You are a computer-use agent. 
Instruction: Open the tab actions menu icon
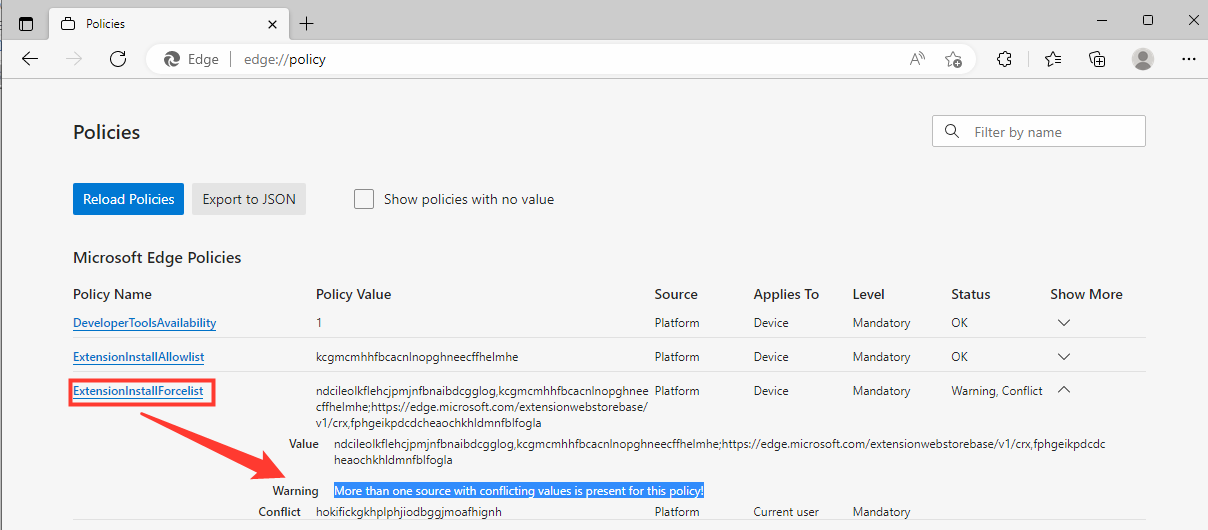click(x=26, y=23)
